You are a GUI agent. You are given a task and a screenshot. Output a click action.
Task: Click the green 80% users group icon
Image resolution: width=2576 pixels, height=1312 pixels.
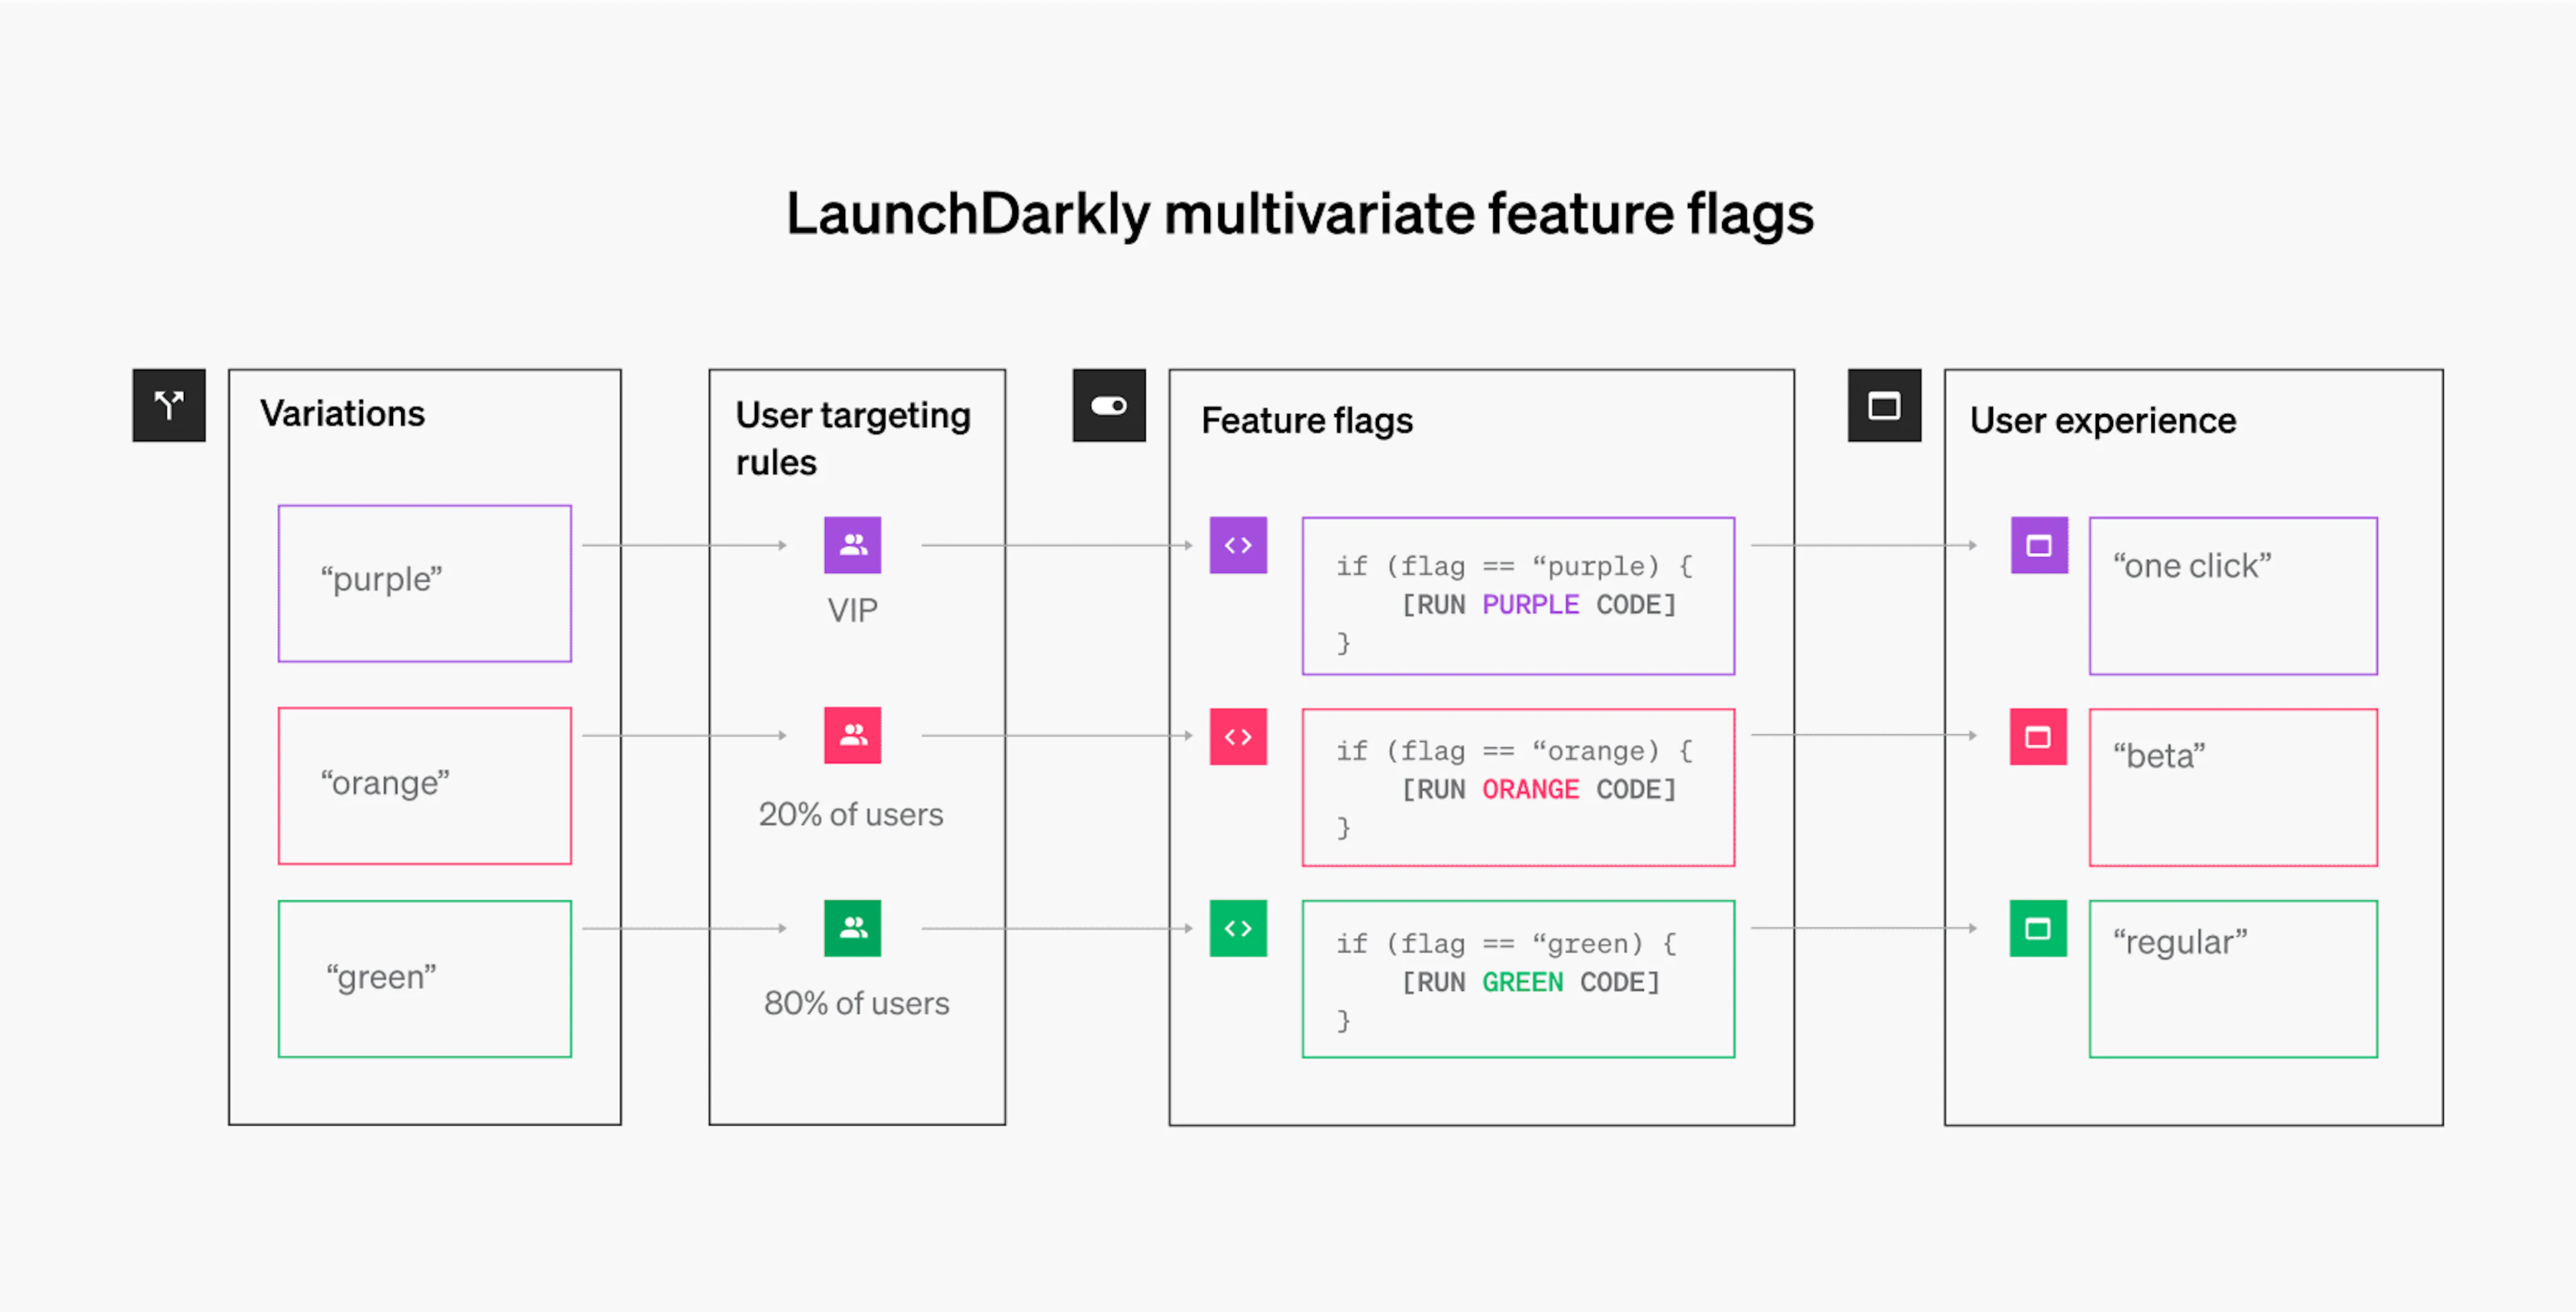pyautogui.click(x=852, y=928)
